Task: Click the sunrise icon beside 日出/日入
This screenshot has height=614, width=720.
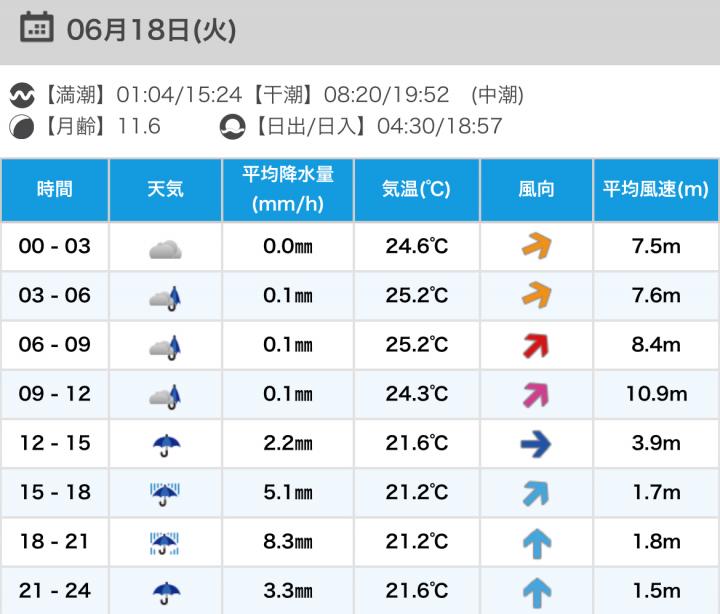Action: point(230,127)
